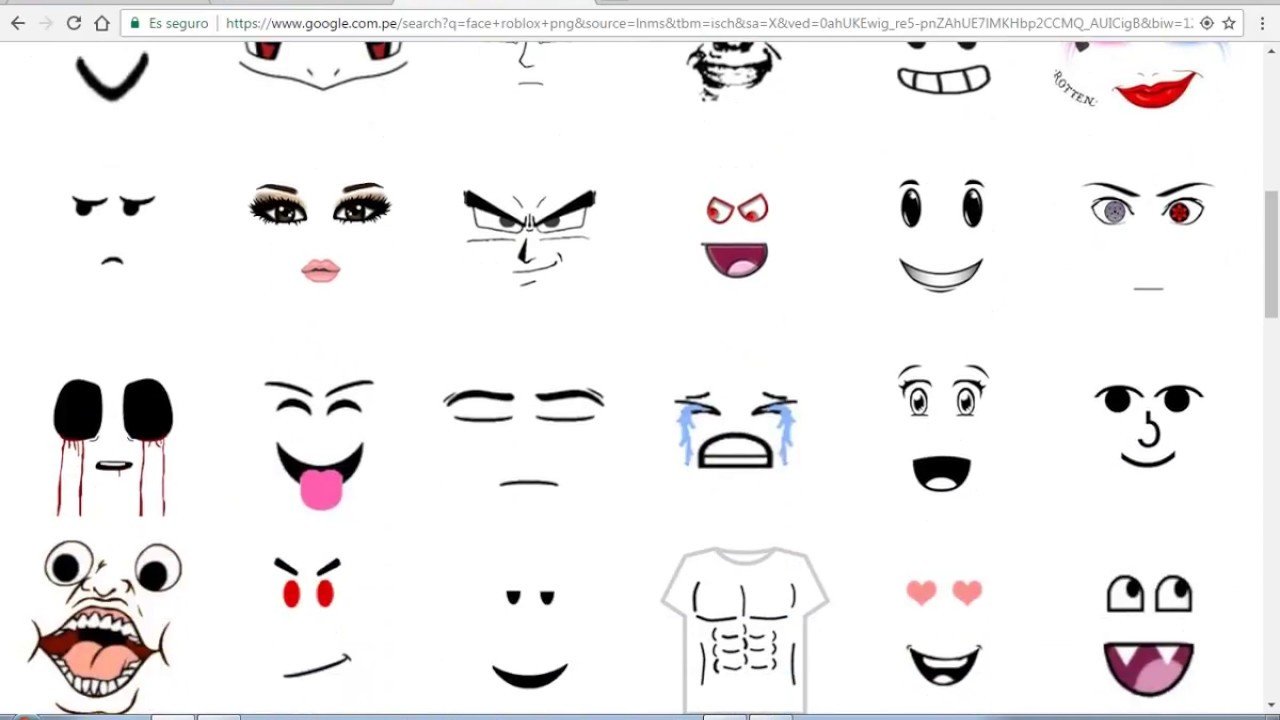
Task: Open the simple black smile face image
Action: 530,640
